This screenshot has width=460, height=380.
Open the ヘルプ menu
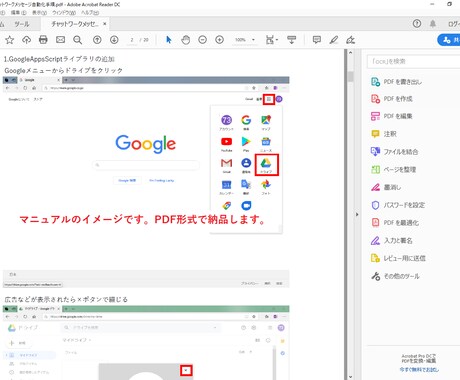[x=90, y=13]
